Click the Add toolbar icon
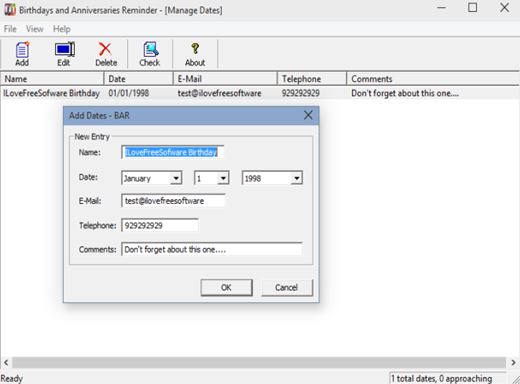This screenshot has height=384, width=520. [x=22, y=54]
